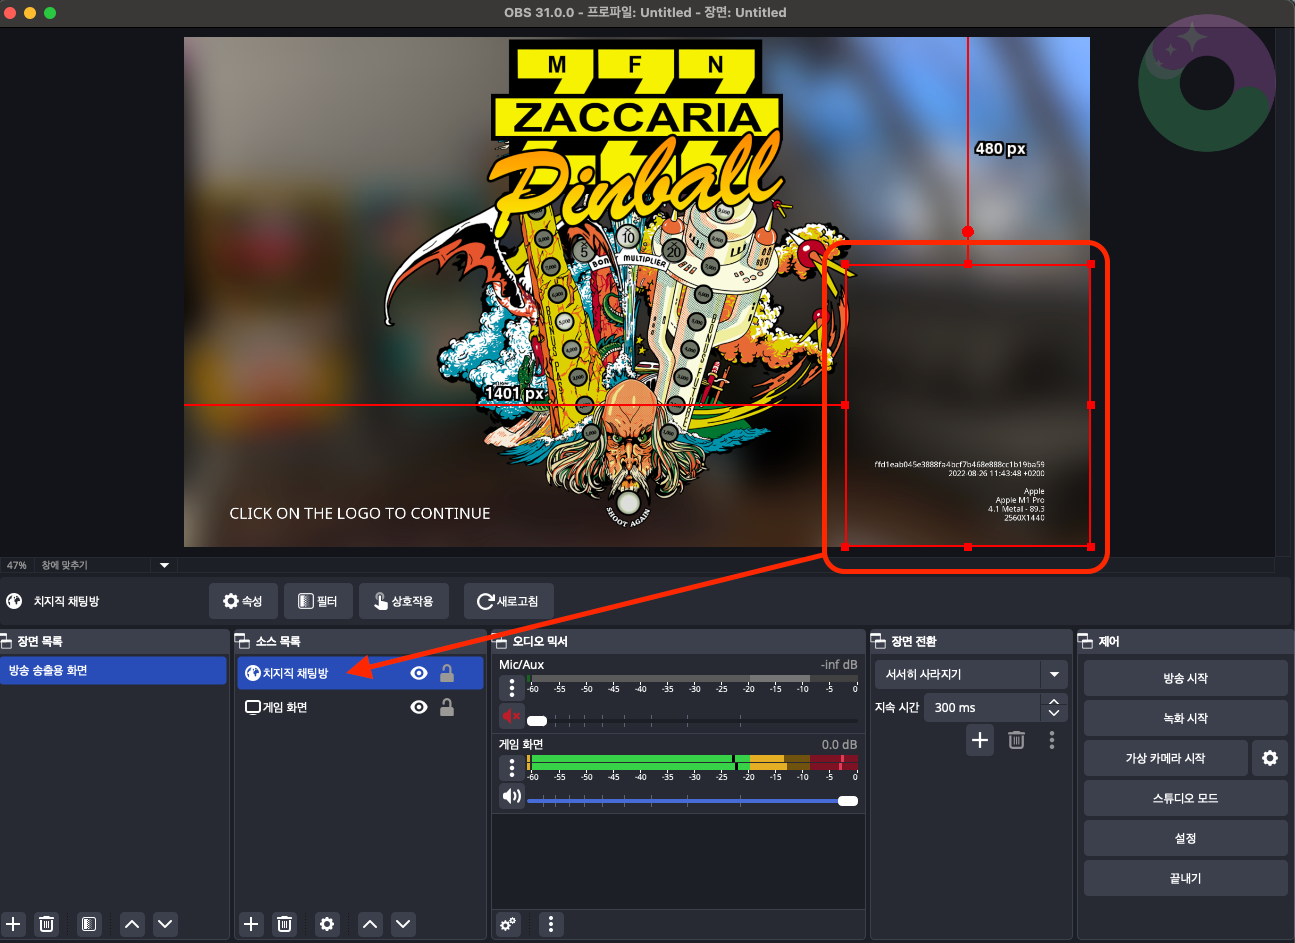The image size is (1295, 943).
Task: Click the browser source globe icon beside 치지직 채팅방 toolbar label
Action: (14, 601)
